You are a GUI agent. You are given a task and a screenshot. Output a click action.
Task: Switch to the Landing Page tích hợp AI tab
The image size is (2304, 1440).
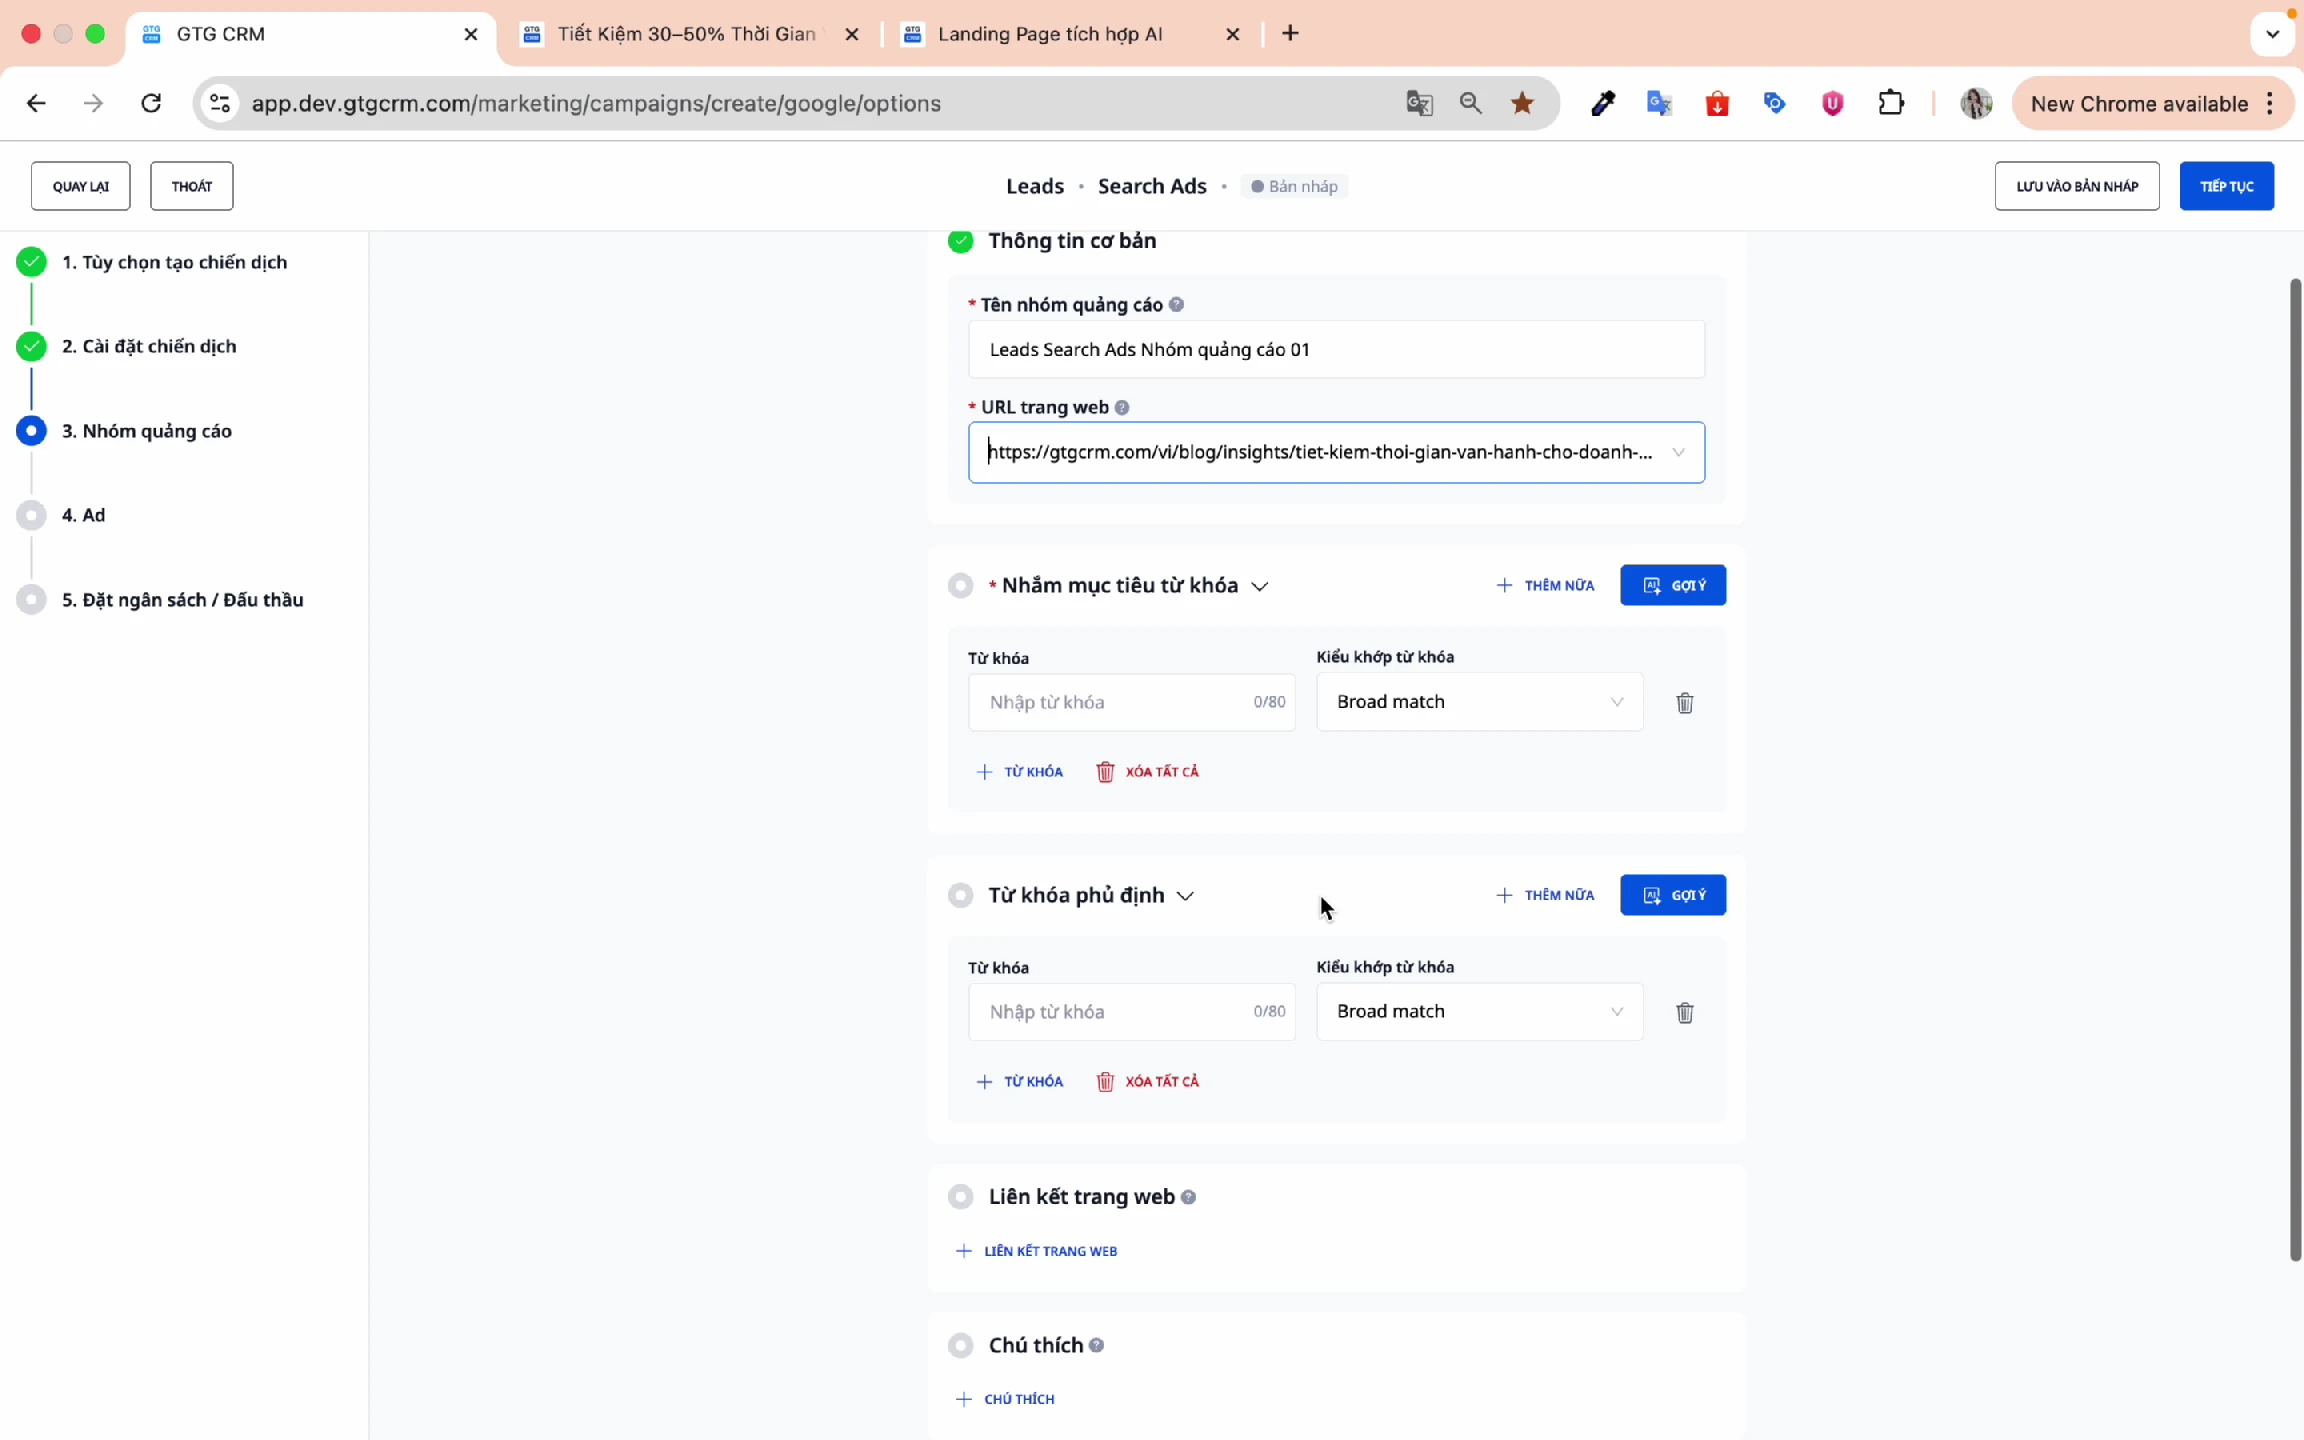(x=1050, y=33)
